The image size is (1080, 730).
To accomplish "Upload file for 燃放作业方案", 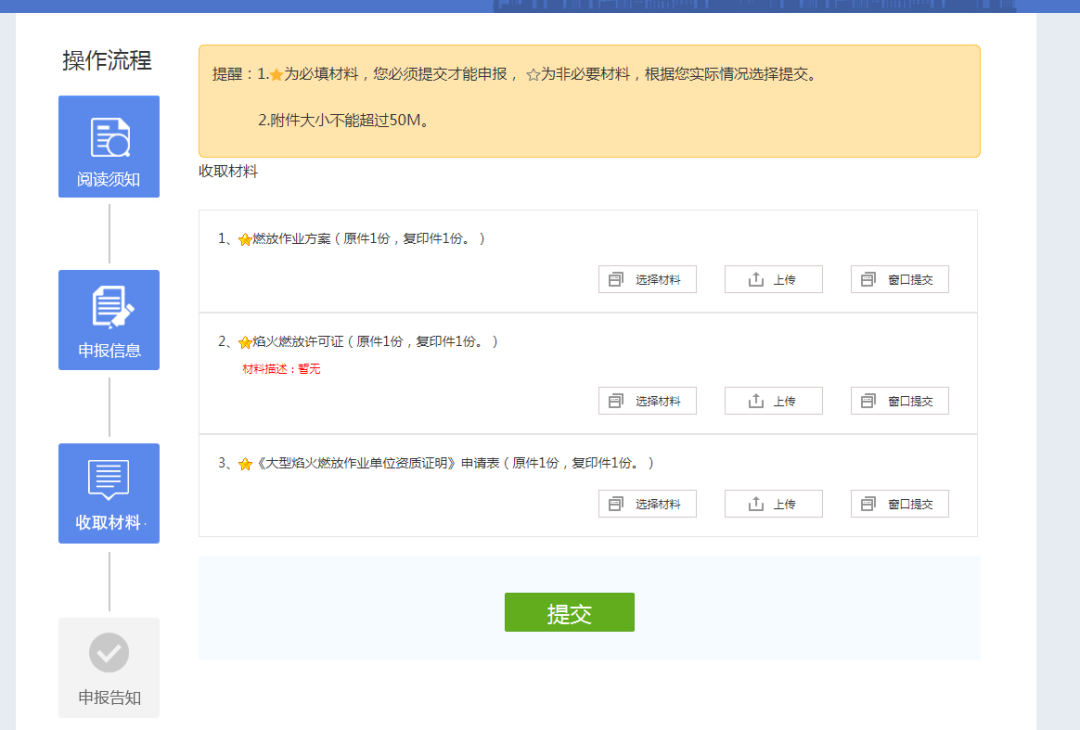I will (x=773, y=280).
